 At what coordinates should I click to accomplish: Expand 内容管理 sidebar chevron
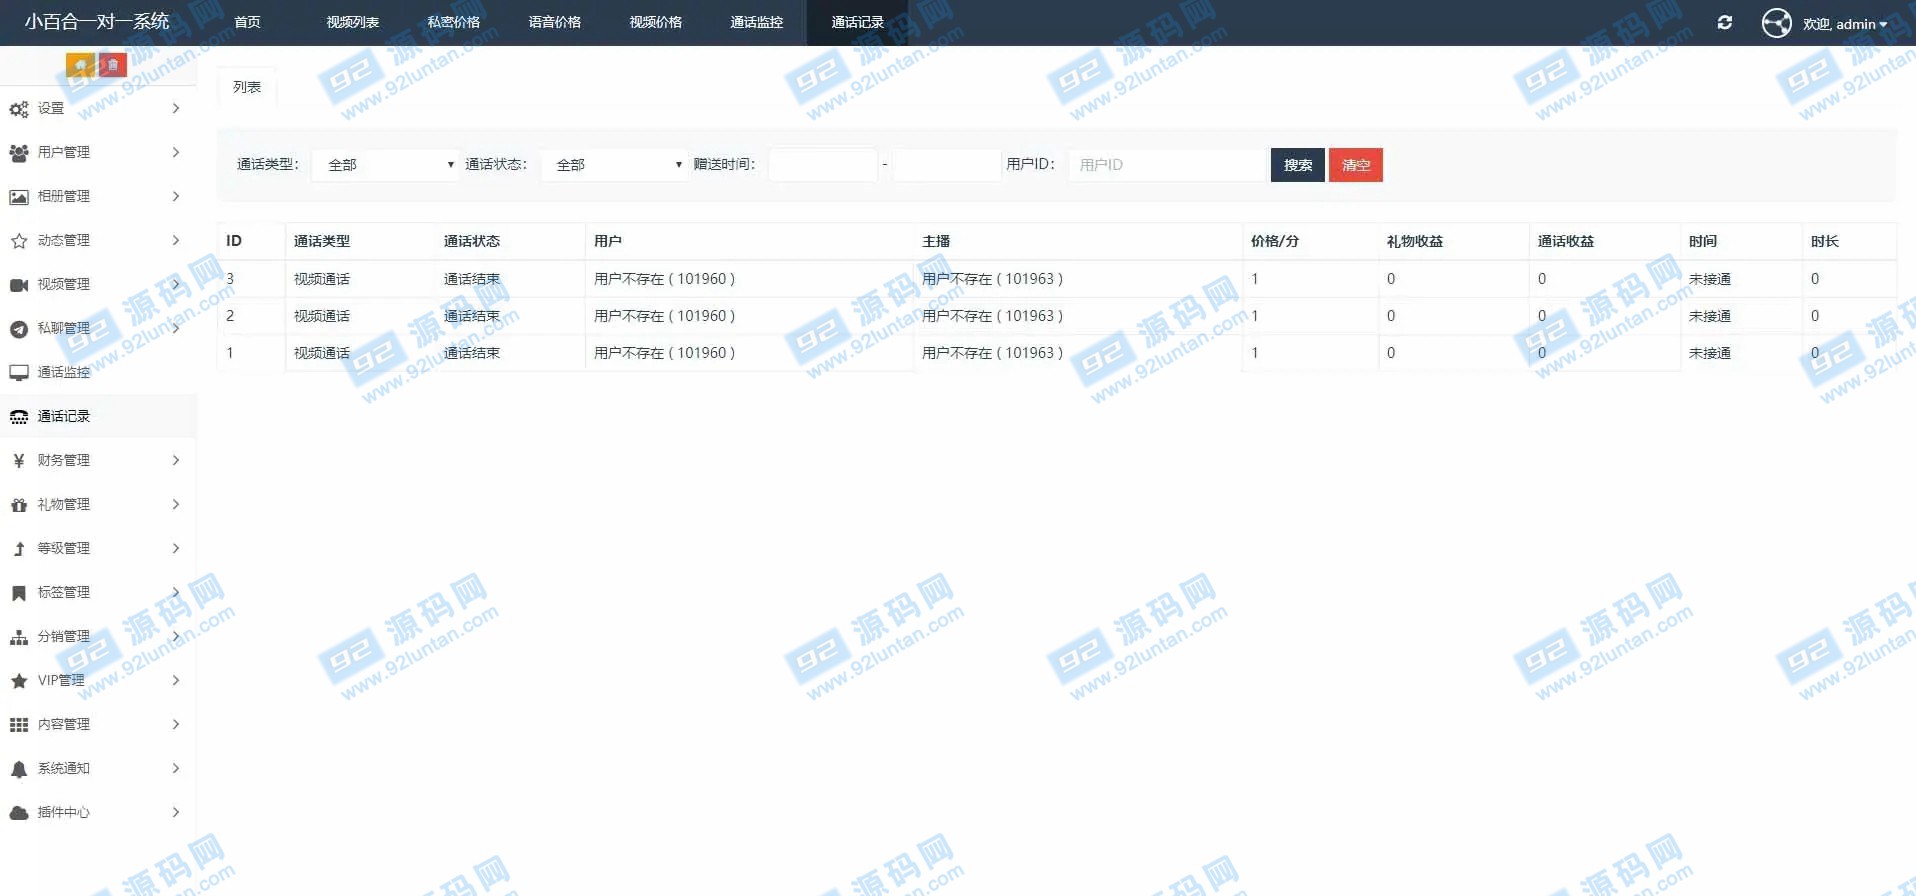[176, 724]
